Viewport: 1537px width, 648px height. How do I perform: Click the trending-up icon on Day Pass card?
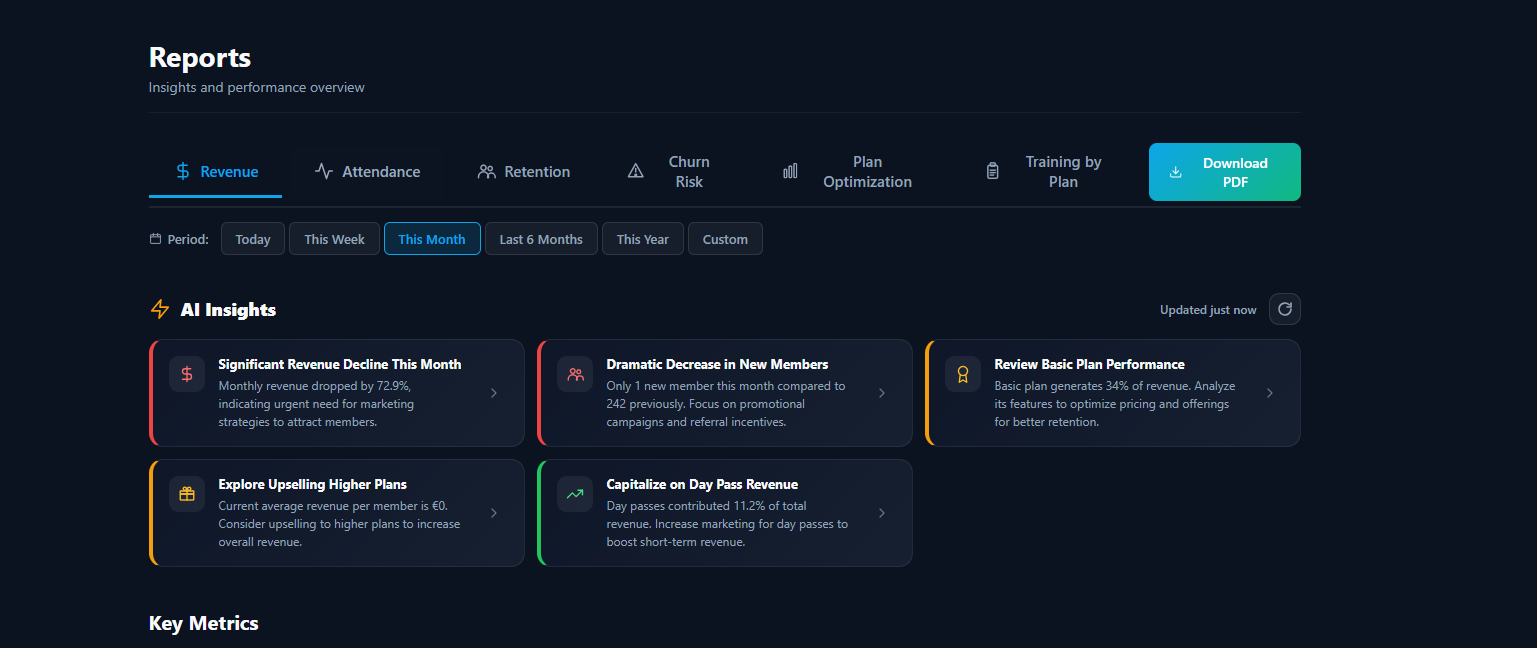coord(575,494)
